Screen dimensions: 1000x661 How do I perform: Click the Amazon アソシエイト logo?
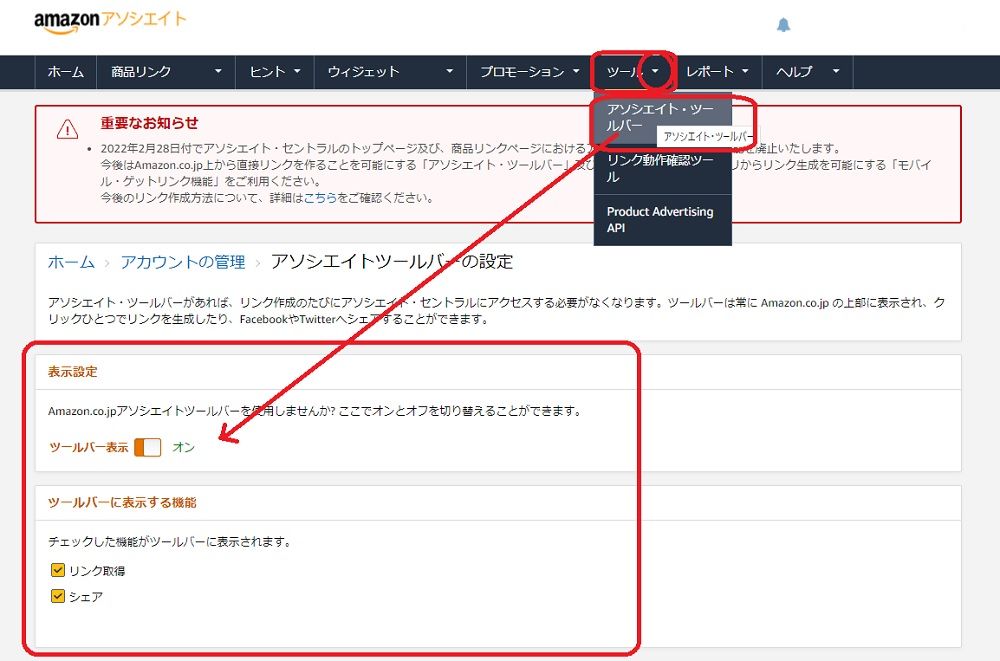click(x=110, y=21)
